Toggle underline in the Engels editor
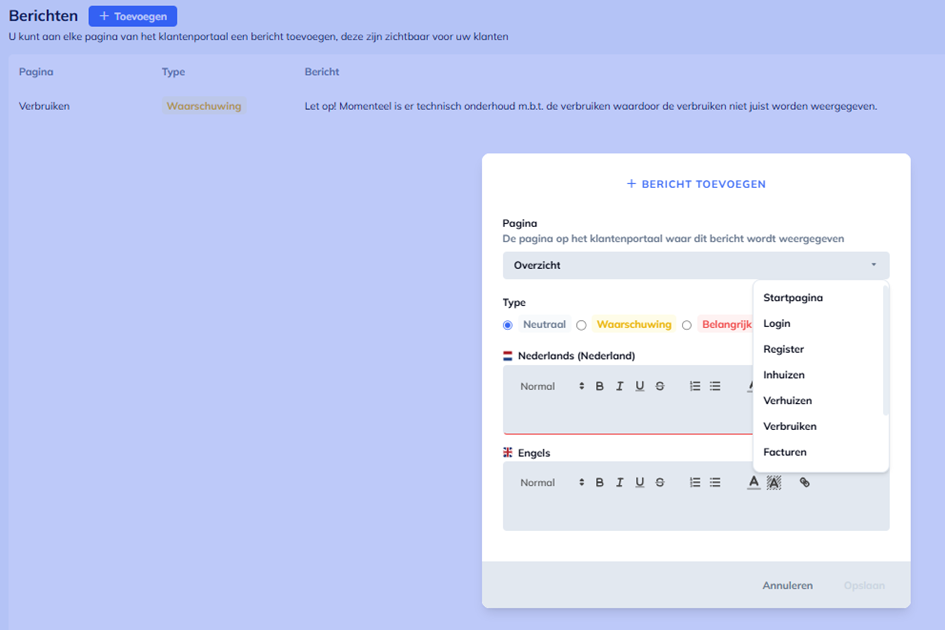This screenshot has height=630, width=945. tap(639, 482)
